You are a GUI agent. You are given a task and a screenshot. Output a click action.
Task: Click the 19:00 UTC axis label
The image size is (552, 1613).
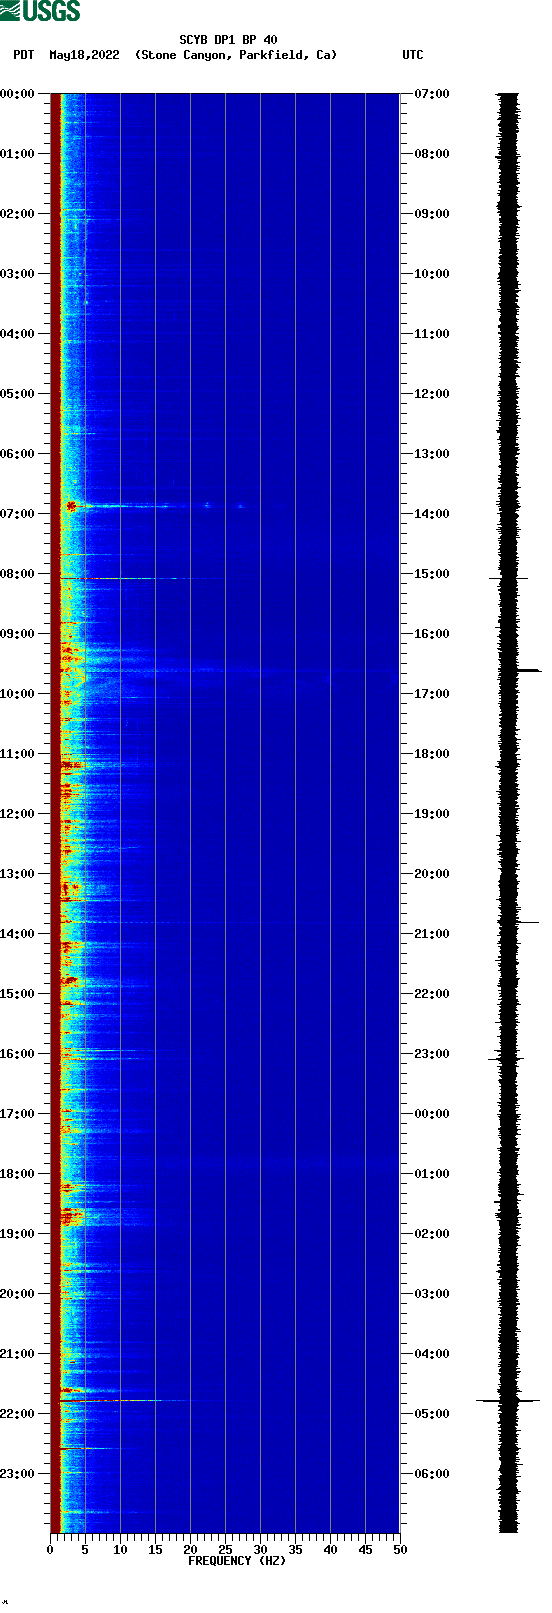[x=432, y=814]
